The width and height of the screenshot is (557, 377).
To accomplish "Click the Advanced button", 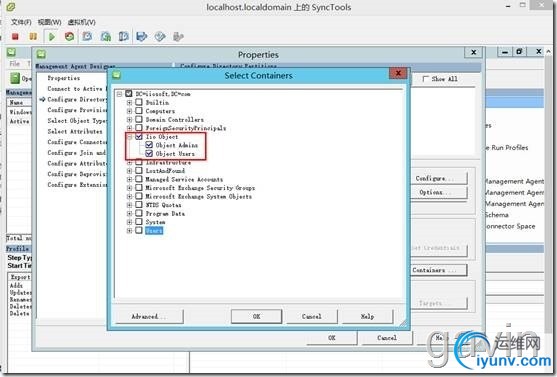I will 149,316.
